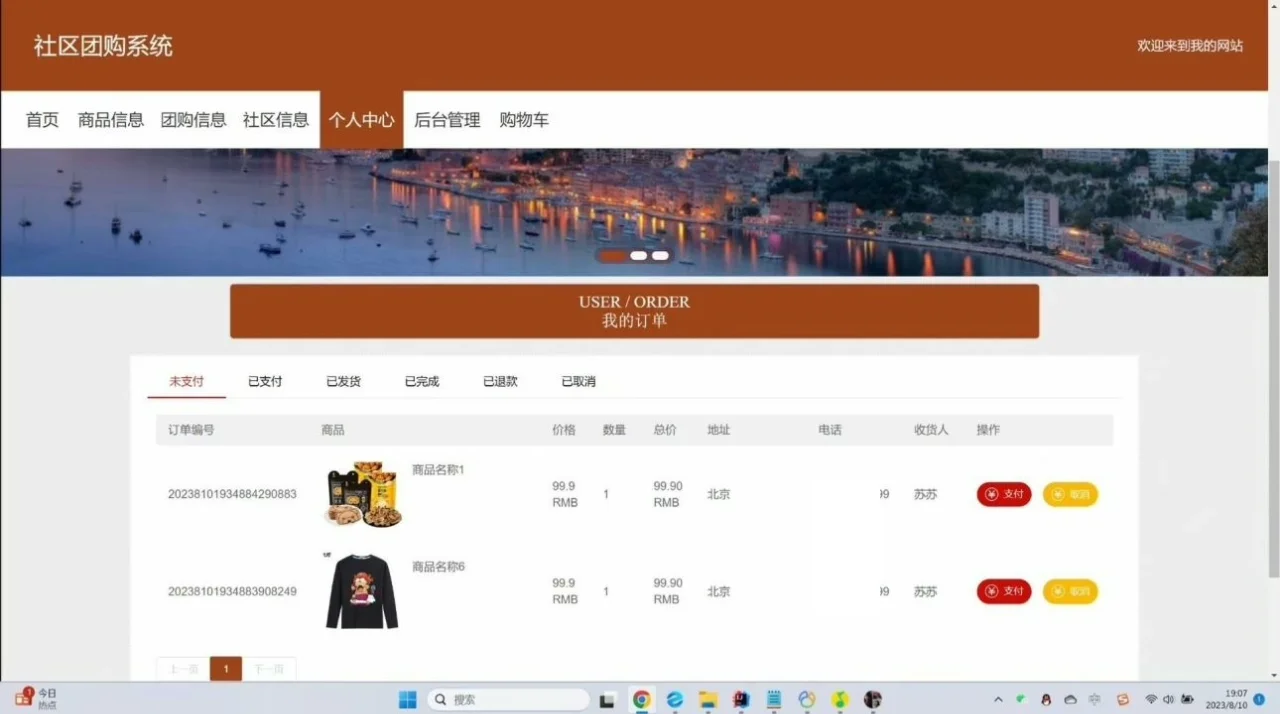Pay for the 商品名称6 order
This screenshot has height=714, width=1280.
pos(1003,591)
